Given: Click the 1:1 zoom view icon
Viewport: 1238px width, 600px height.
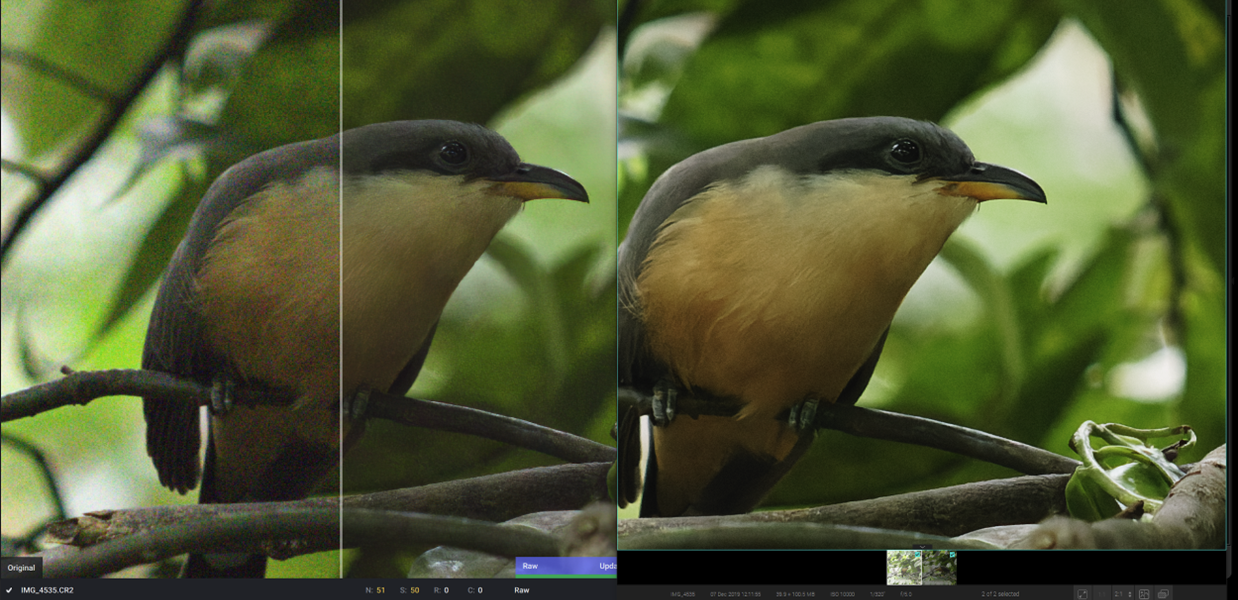Looking at the screenshot, I should tap(1101, 592).
